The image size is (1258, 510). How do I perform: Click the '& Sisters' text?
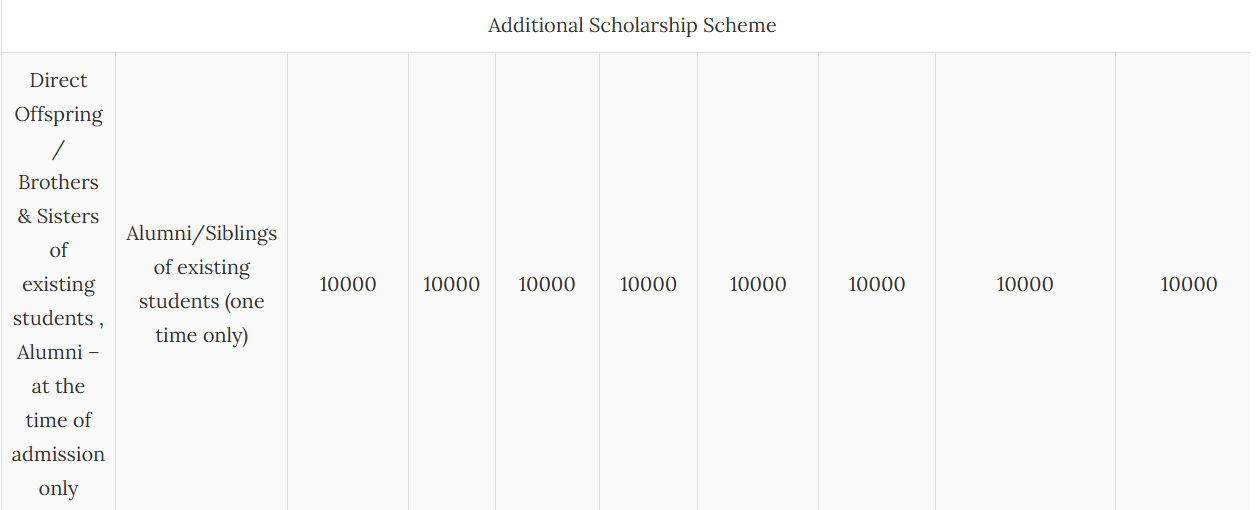tap(58, 217)
